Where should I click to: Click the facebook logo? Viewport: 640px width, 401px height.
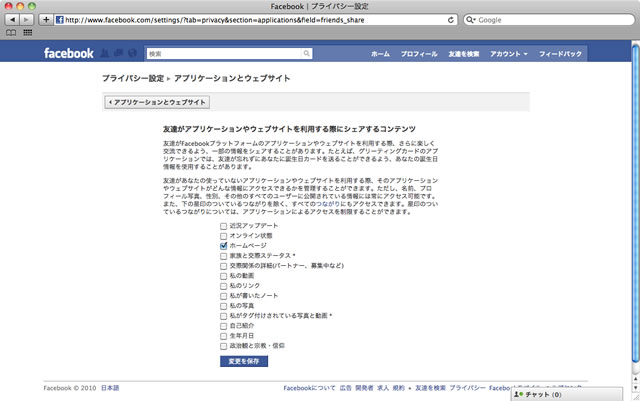69,53
